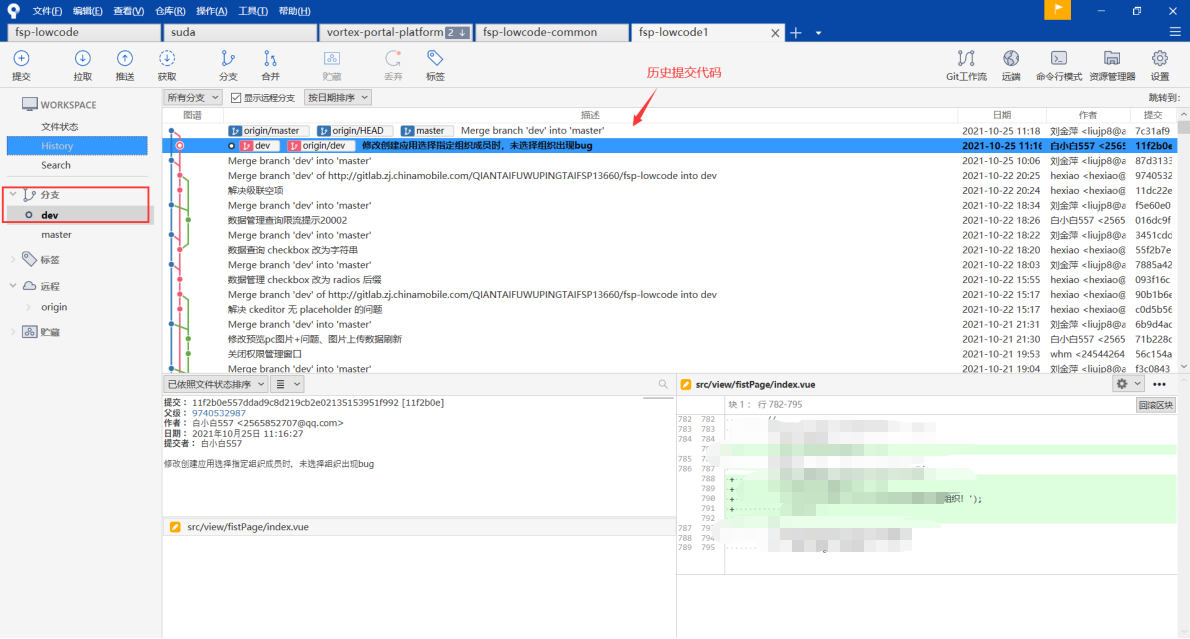This screenshot has width=1190, height=639.
Task: Click the 贮藏 (Stash) toolbar icon
Action: click(x=332, y=65)
